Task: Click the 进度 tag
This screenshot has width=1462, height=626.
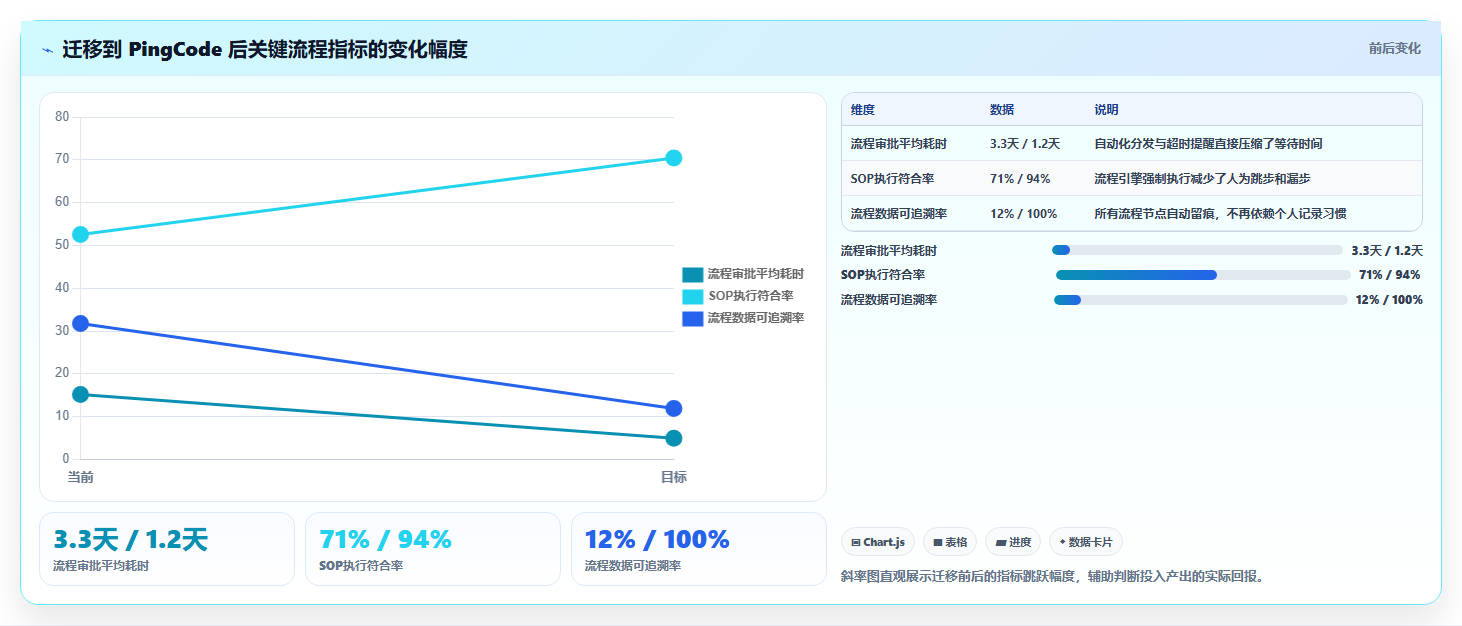Action: point(1013,542)
